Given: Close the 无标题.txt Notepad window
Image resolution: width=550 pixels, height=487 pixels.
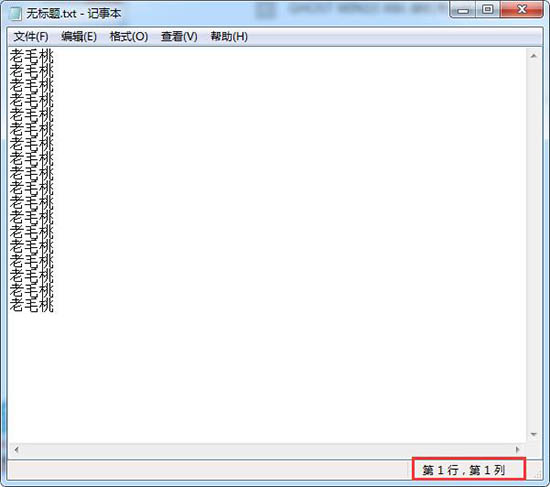Looking at the screenshot, I should (522, 10).
